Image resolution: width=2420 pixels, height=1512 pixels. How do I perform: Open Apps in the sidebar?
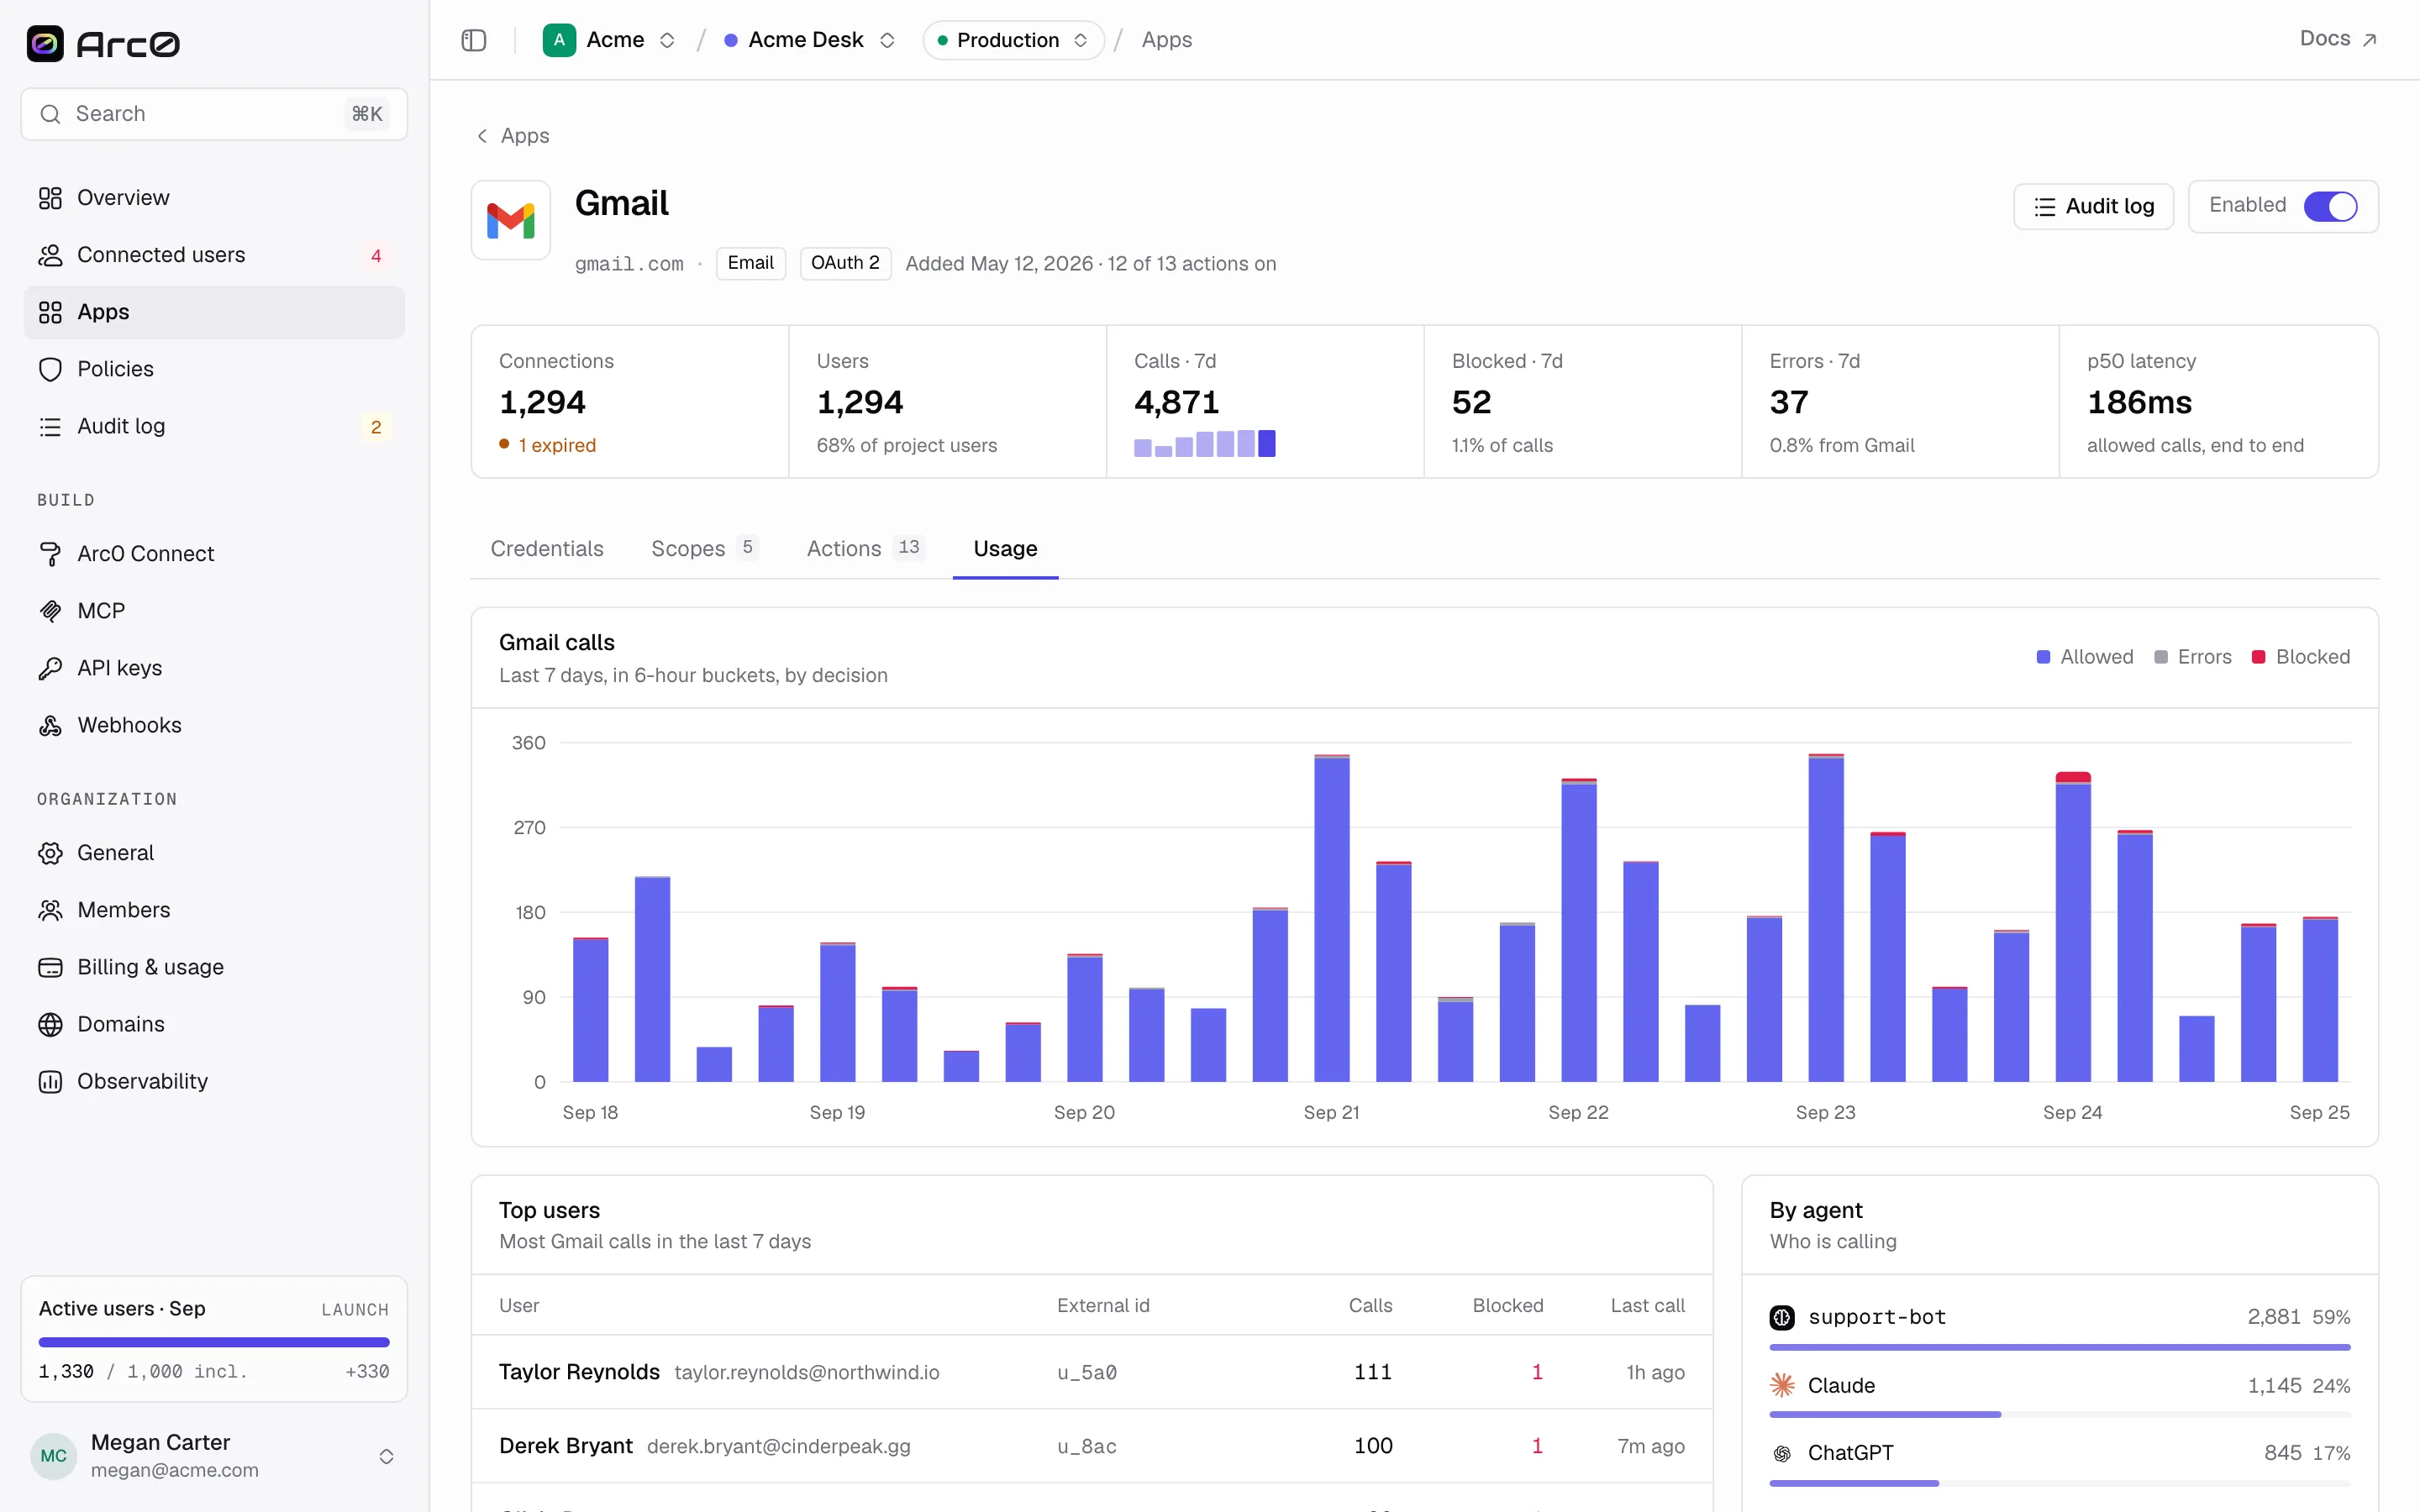[214, 312]
